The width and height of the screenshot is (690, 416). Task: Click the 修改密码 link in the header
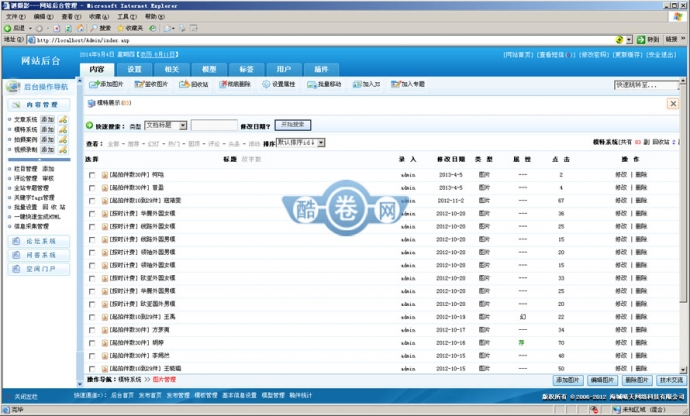[594, 55]
